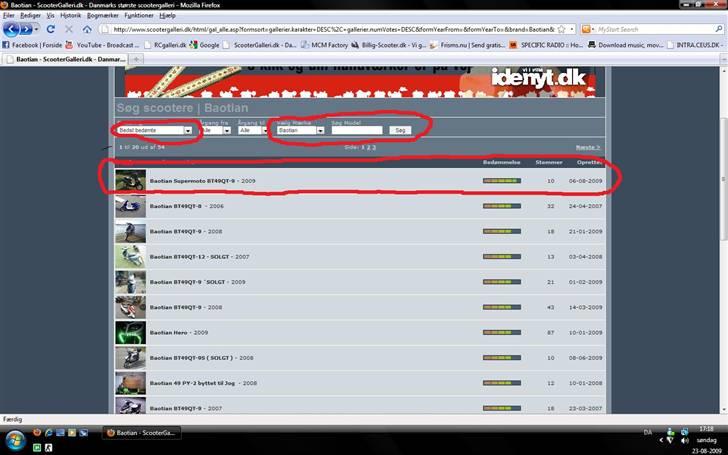Open the Rediger menu
Viewport: 728px width, 455px height.
point(30,15)
